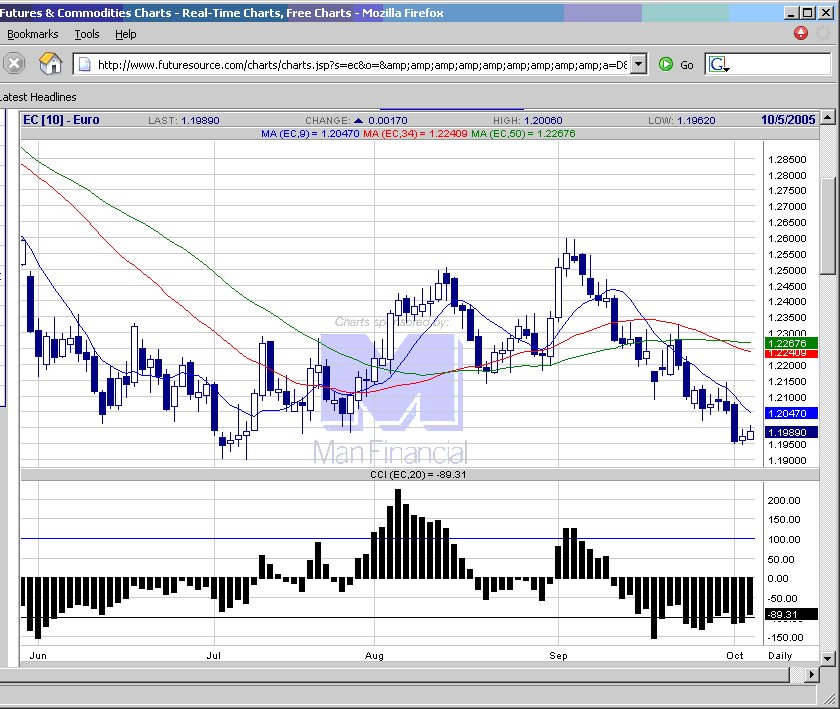Click the EC [10] - Euro symbol title

click(x=63, y=119)
